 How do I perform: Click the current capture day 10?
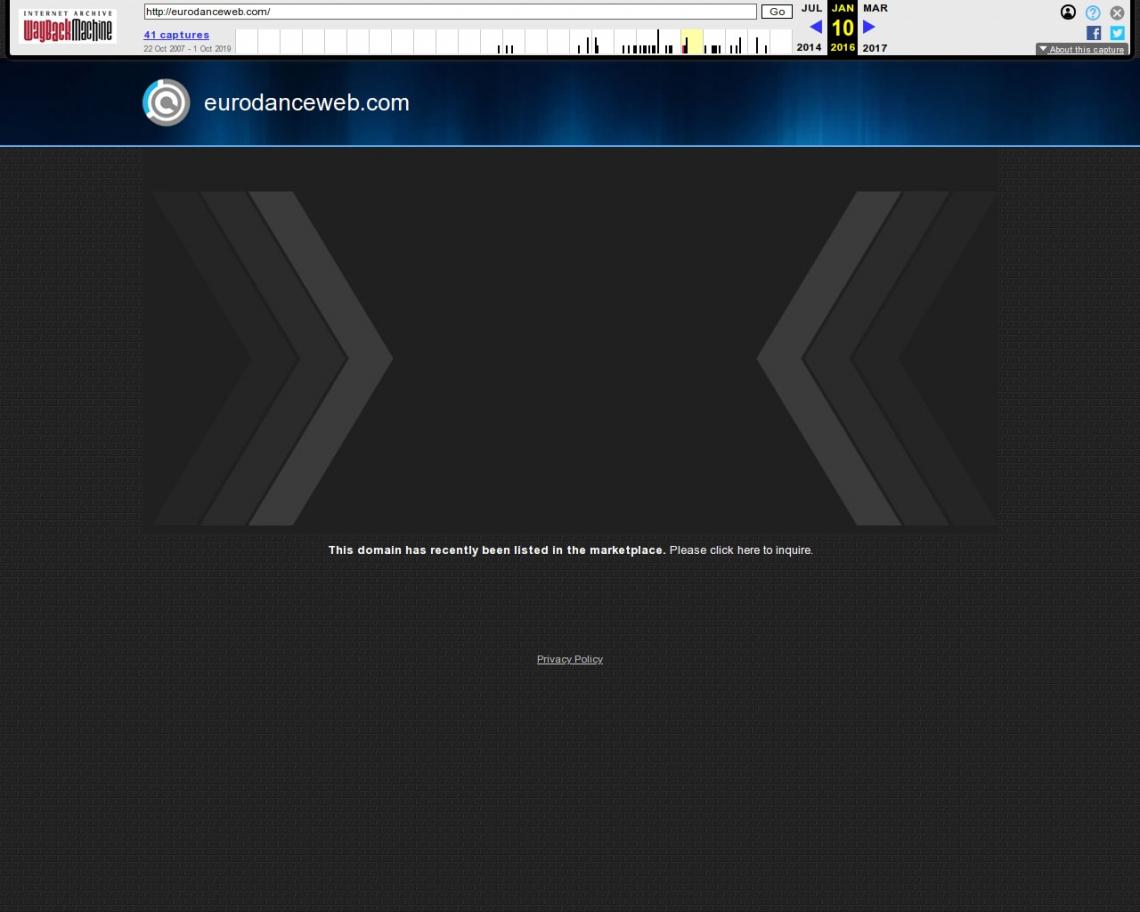(843, 28)
